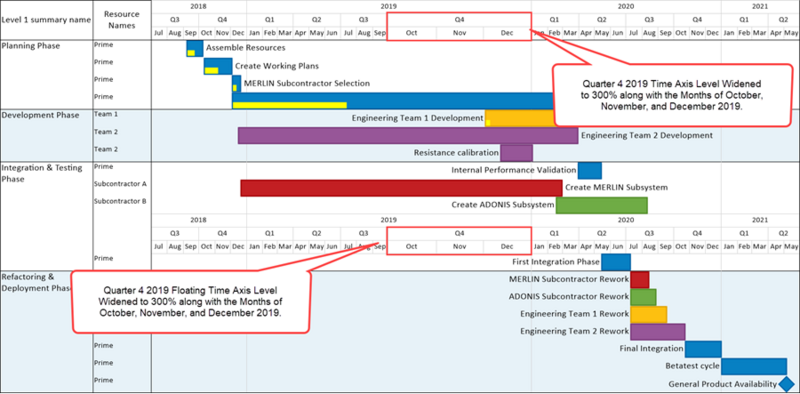800x394 pixels.
Task: Click the blue Final Integration bar
Action: coord(703,349)
